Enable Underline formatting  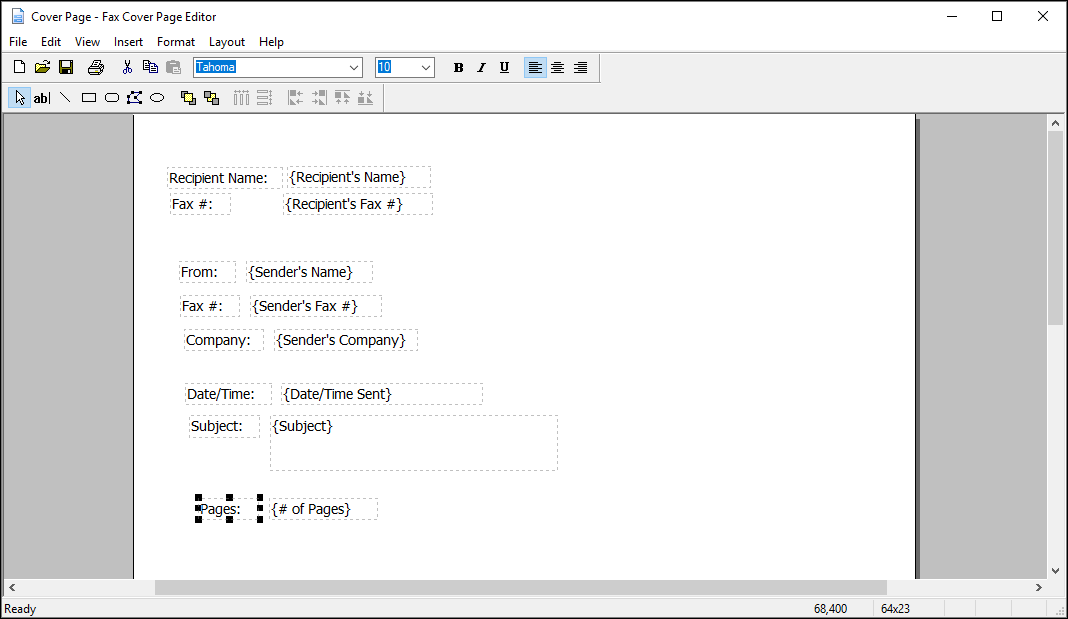504,68
